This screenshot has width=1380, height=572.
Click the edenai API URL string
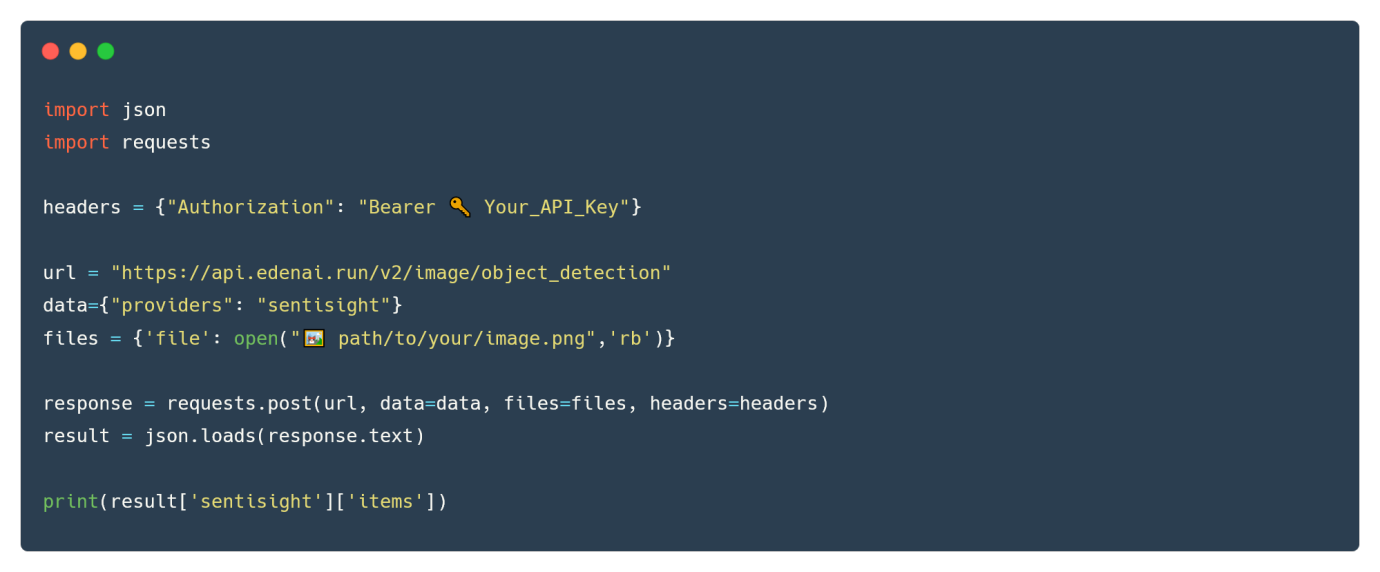tap(391, 273)
